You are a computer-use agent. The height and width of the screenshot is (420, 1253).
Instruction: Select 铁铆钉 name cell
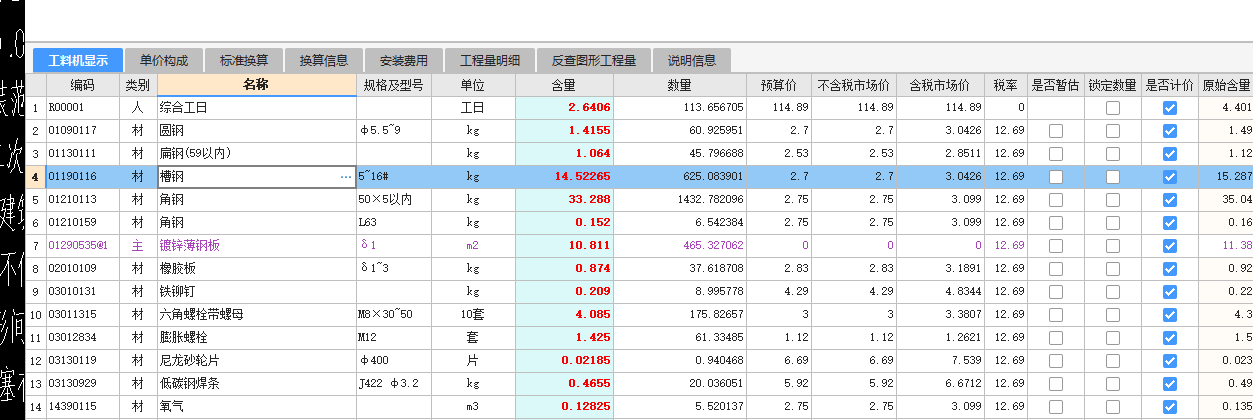[x=257, y=291]
